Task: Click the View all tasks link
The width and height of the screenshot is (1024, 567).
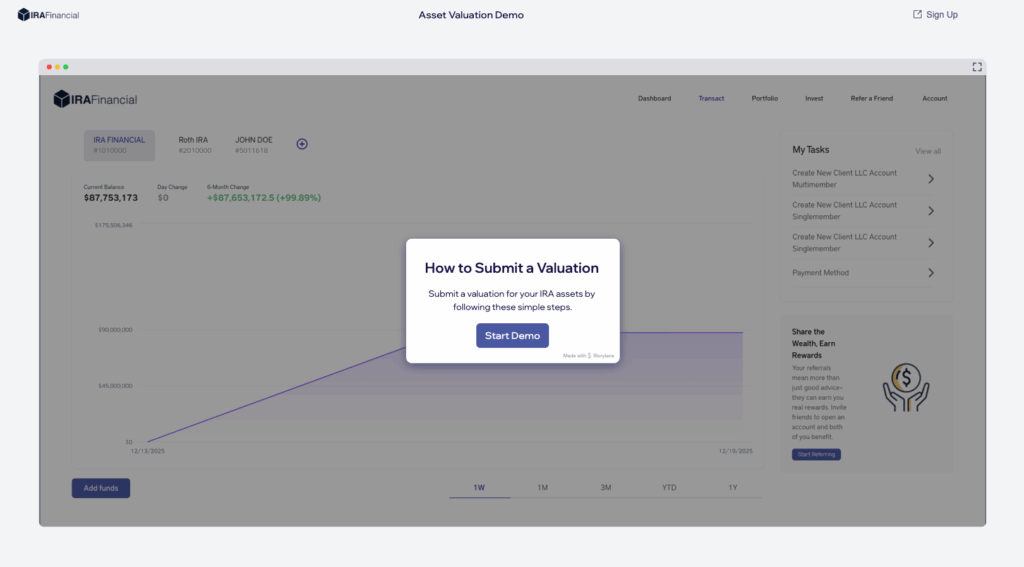Action: pos(927,151)
